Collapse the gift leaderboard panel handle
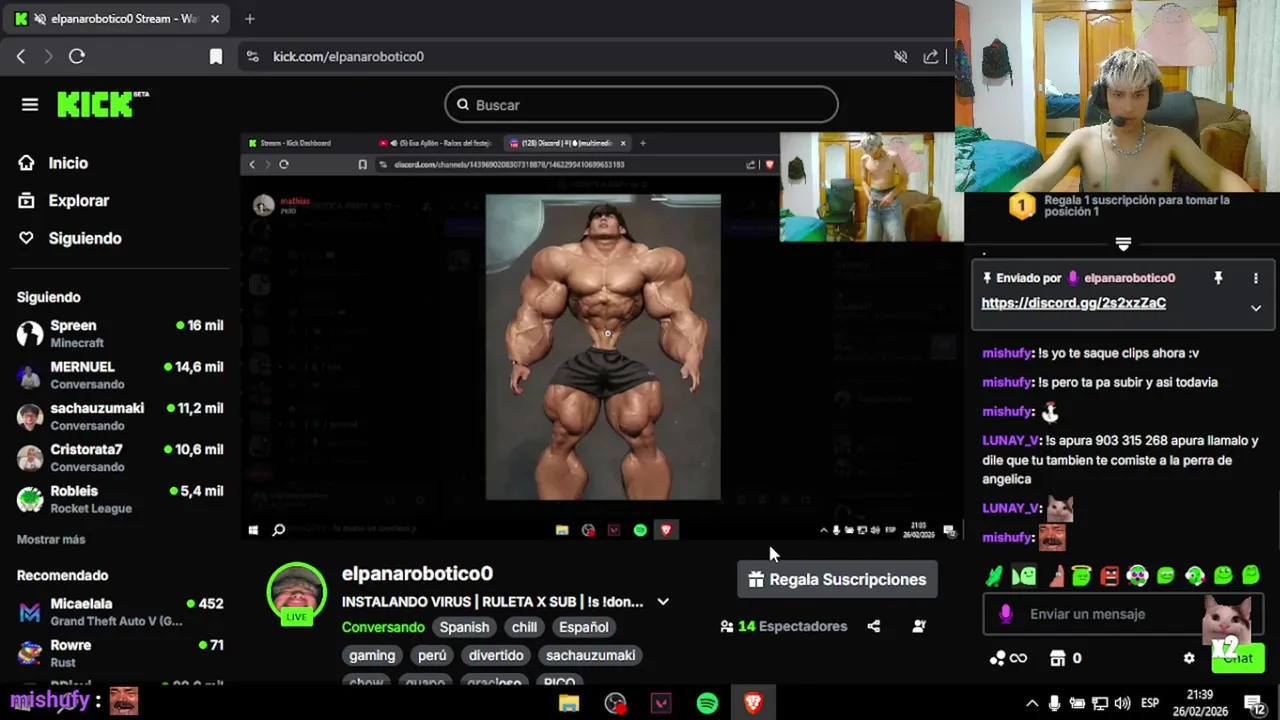The height and width of the screenshot is (720, 1280). 1123,244
